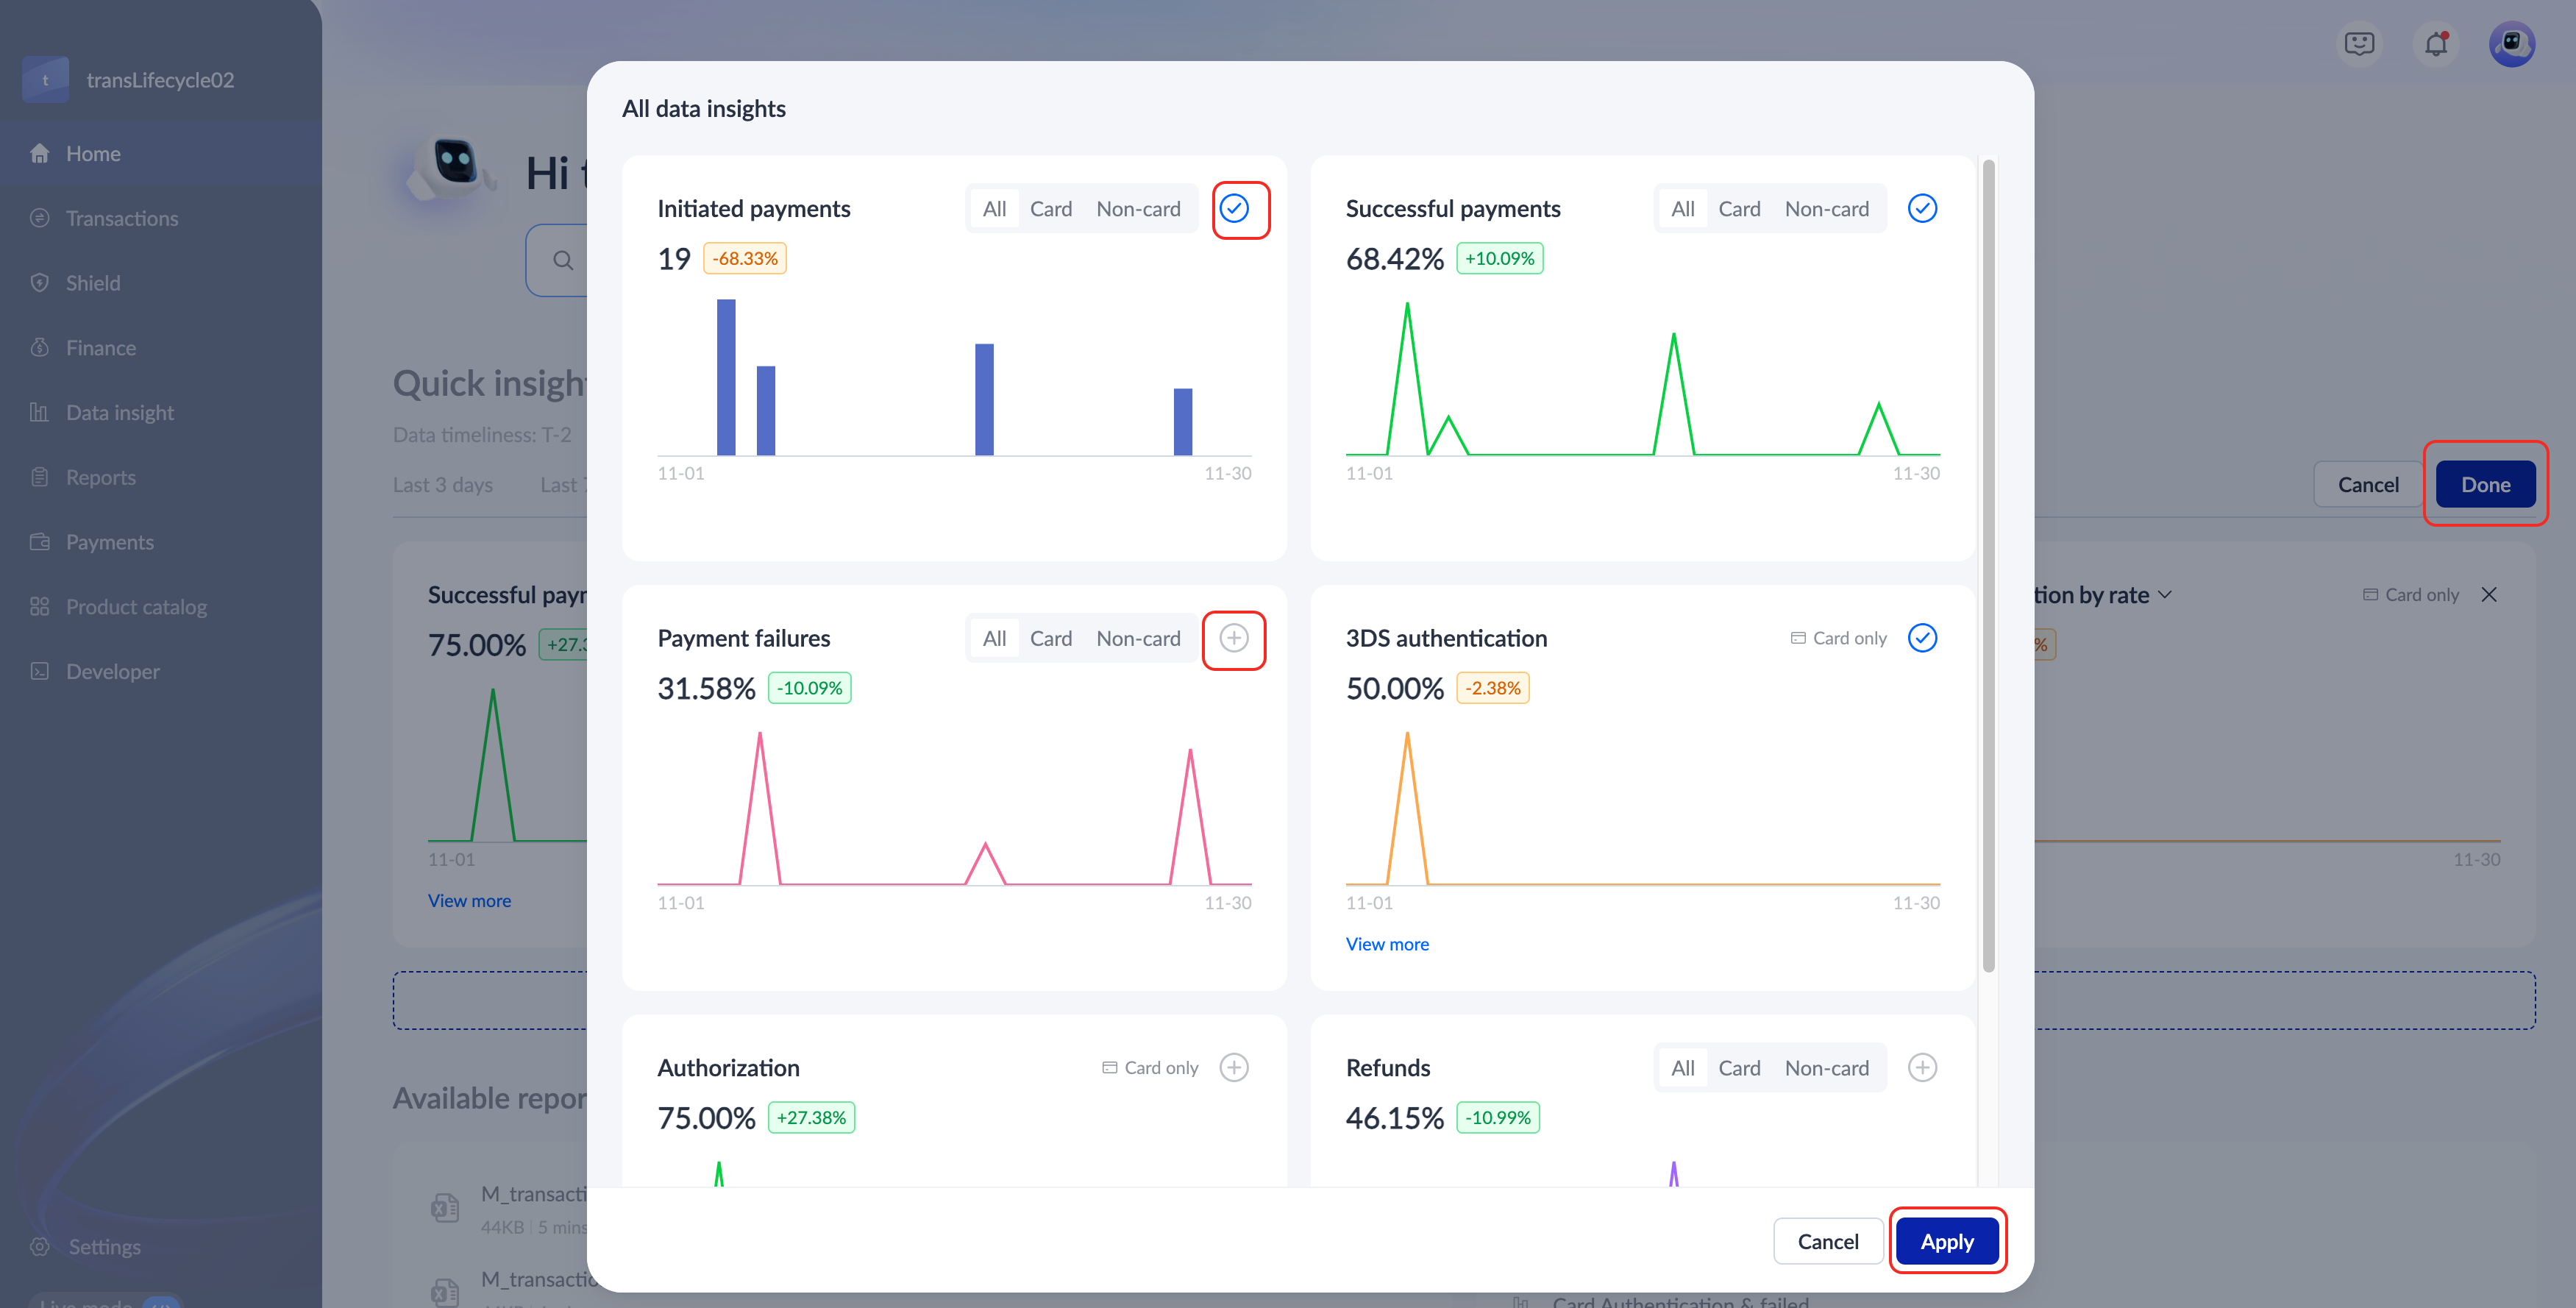Open Data insight in the sidebar
Screen dimensions: 2576x1308
click(x=119, y=412)
